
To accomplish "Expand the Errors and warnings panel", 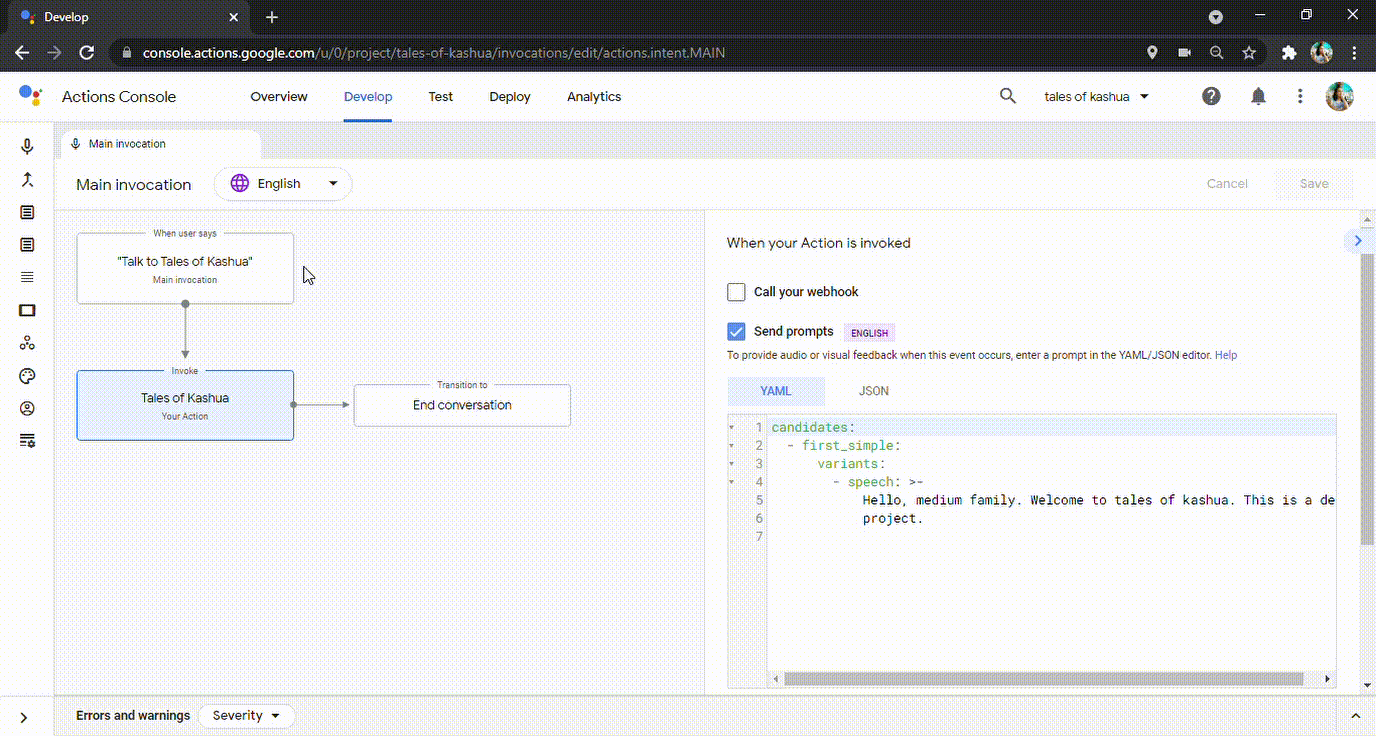I will [1356, 716].
